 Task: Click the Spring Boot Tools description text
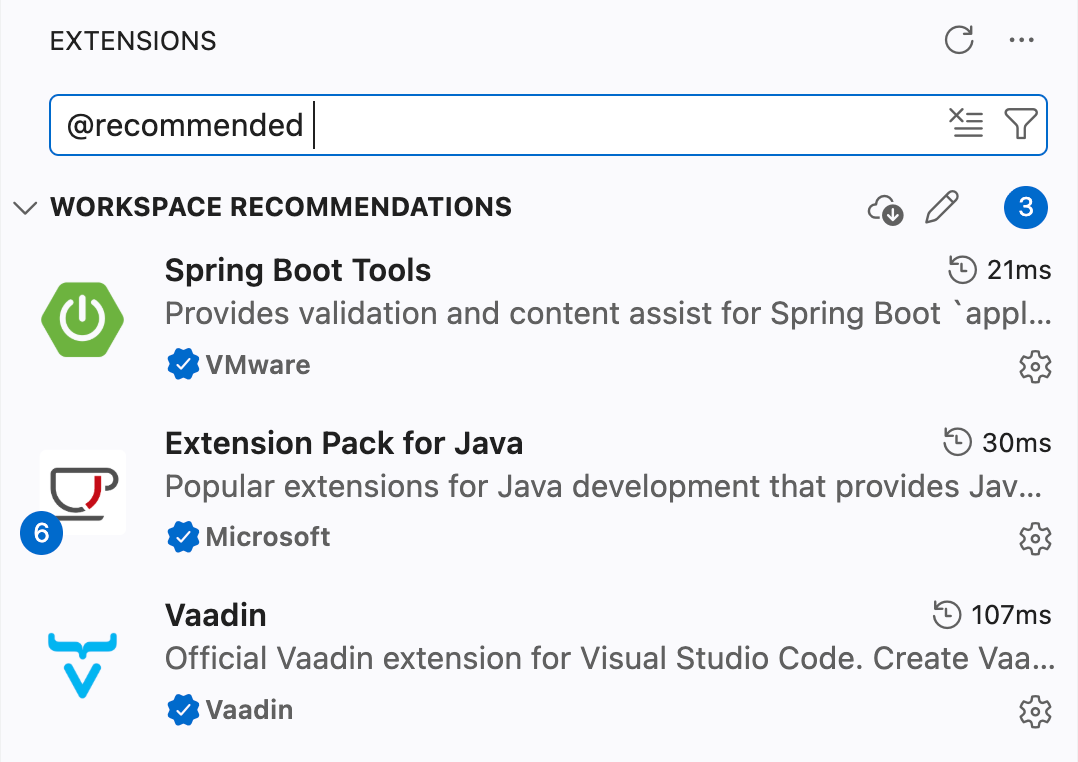pyautogui.click(x=608, y=314)
